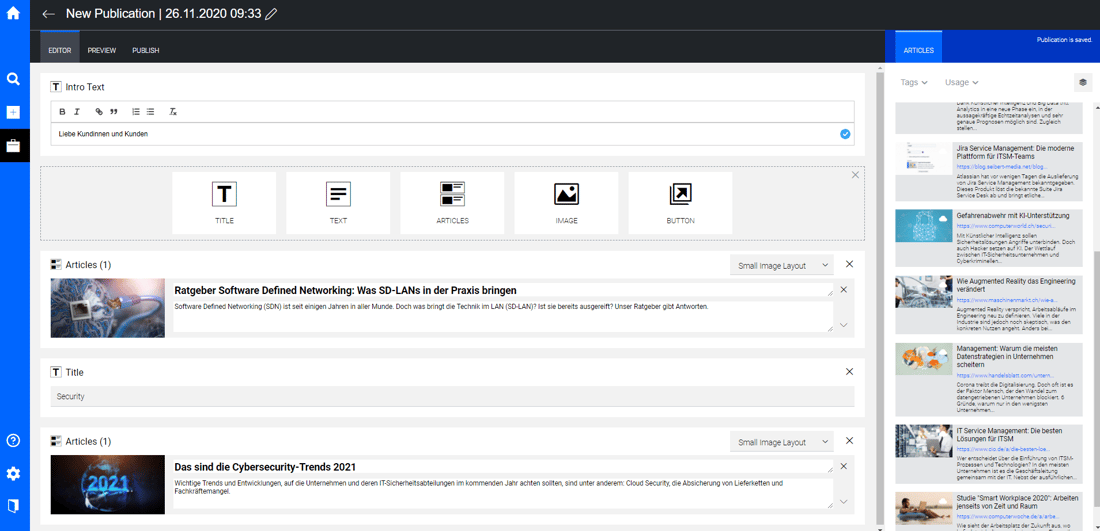This screenshot has height=531, width=1100.
Task: Add a TITLE block
Action: pos(224,203)
